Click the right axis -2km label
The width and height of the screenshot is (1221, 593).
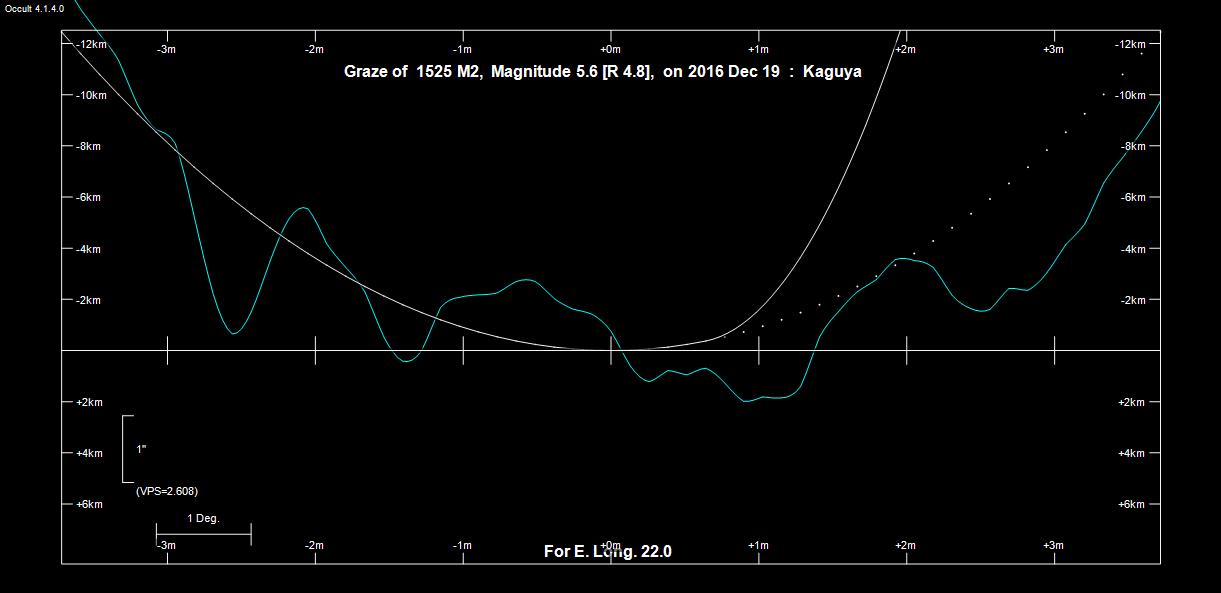(1131, 300)
